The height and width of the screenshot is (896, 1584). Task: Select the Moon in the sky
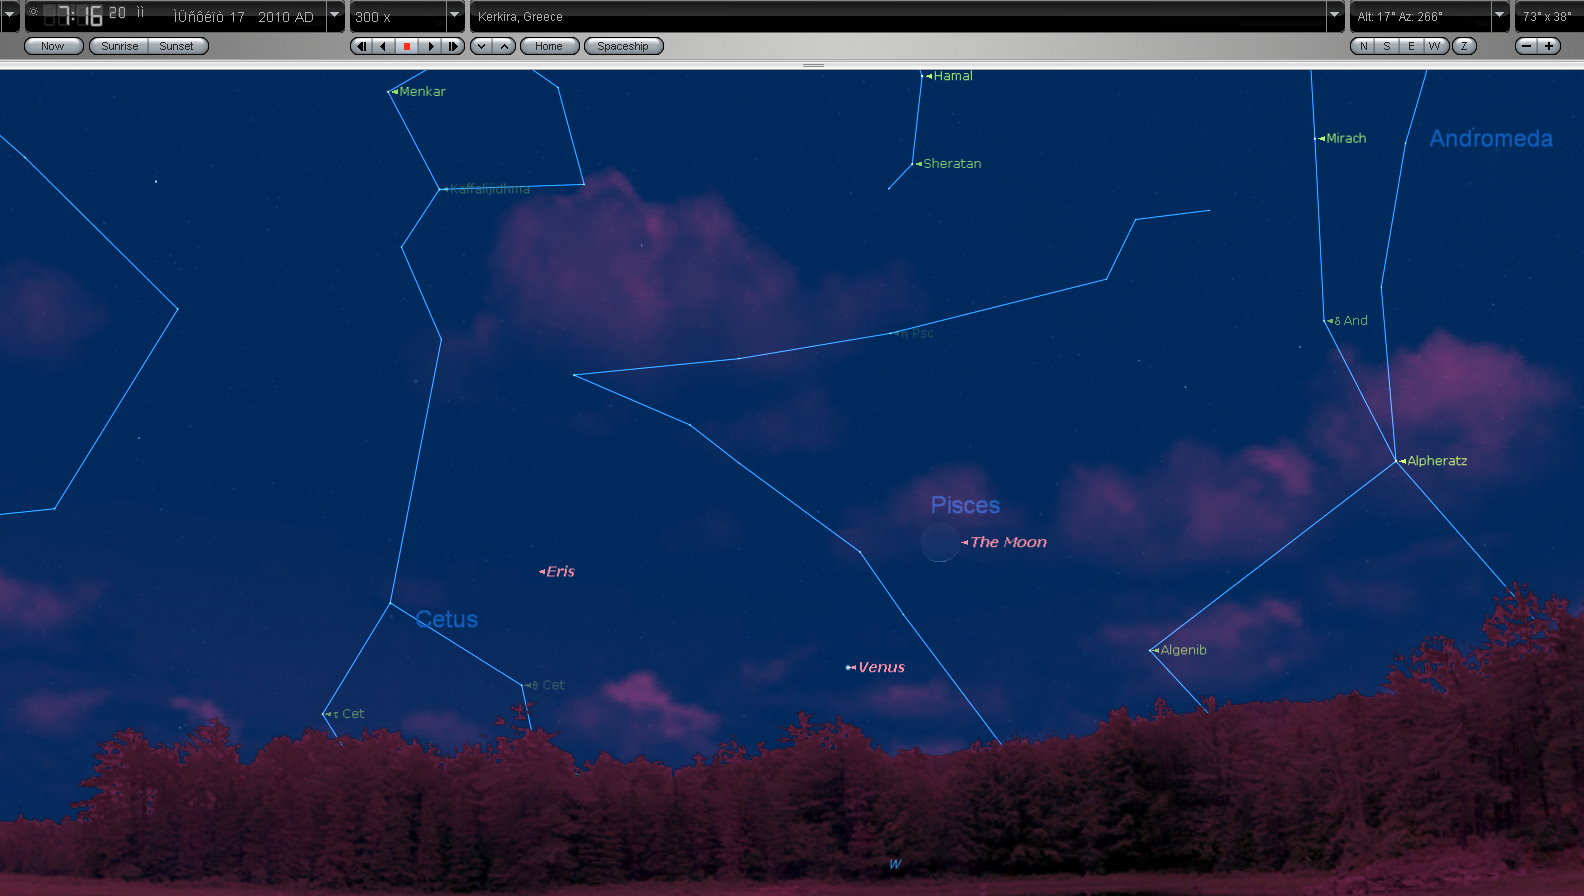[939, 542]
